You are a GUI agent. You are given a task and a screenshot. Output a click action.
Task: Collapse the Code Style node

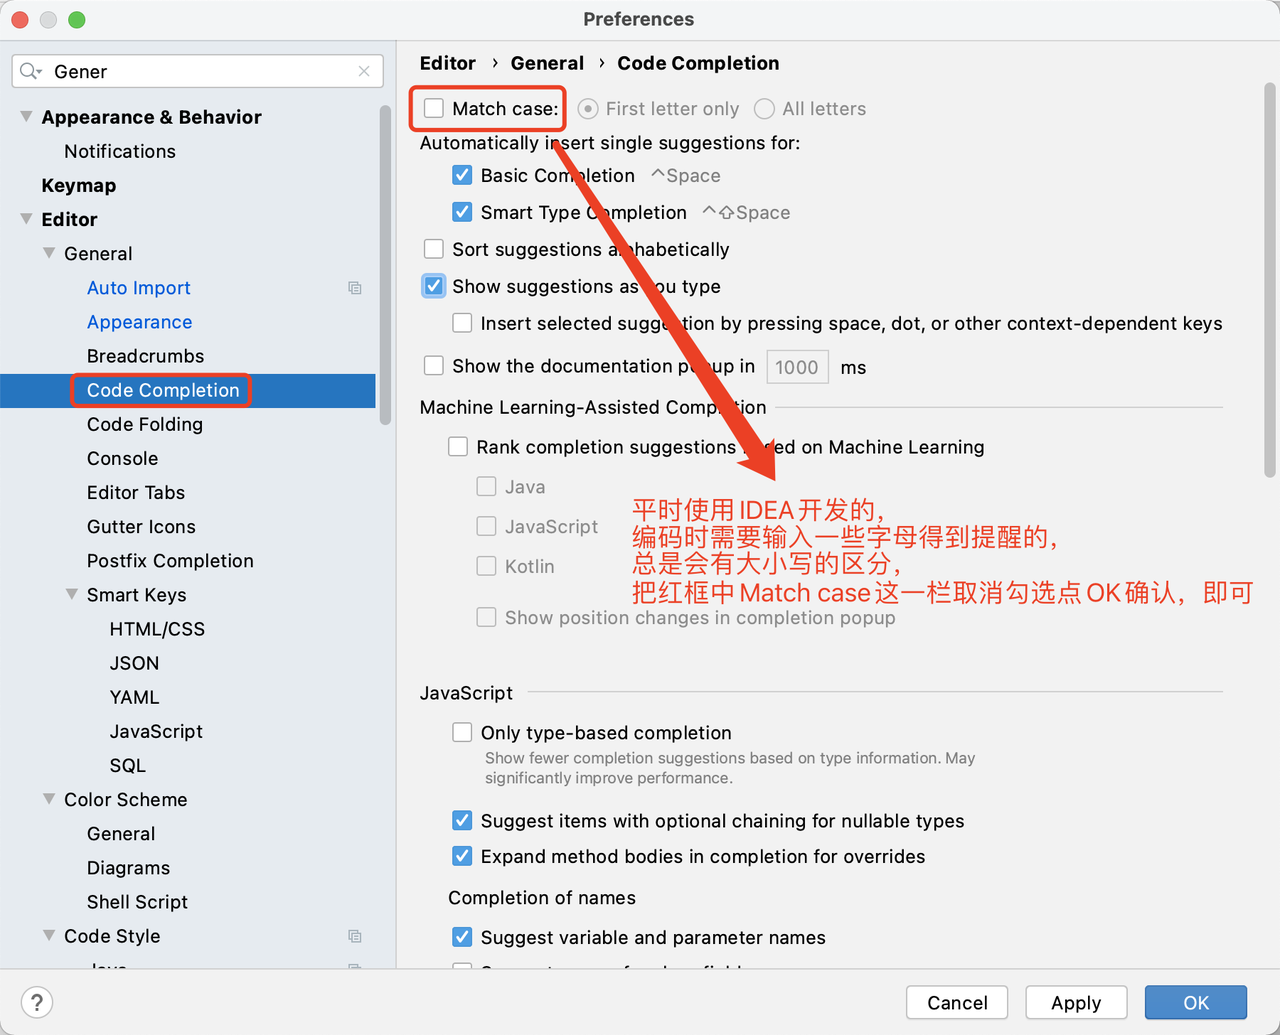click(49, 935)
